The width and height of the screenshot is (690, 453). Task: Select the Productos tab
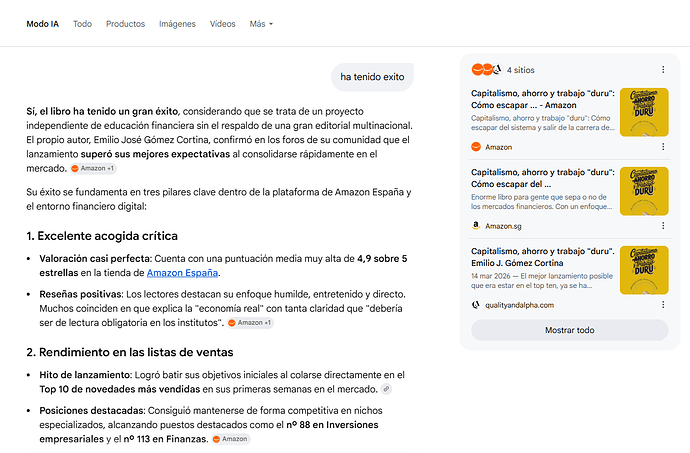(x=125, y=24)
